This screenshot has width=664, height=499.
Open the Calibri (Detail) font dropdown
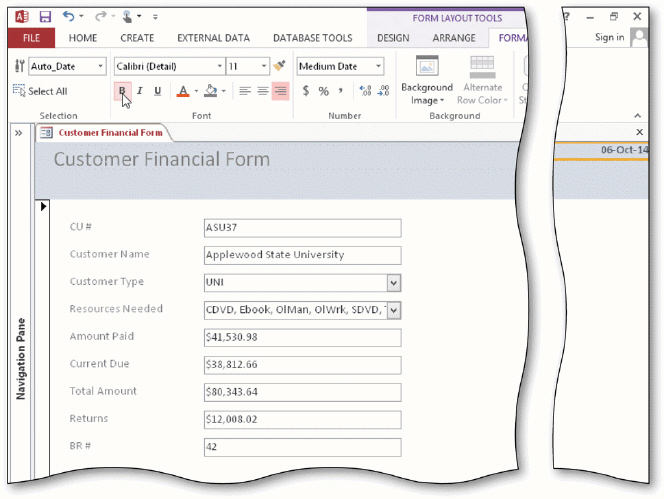(x=219, y=66)
